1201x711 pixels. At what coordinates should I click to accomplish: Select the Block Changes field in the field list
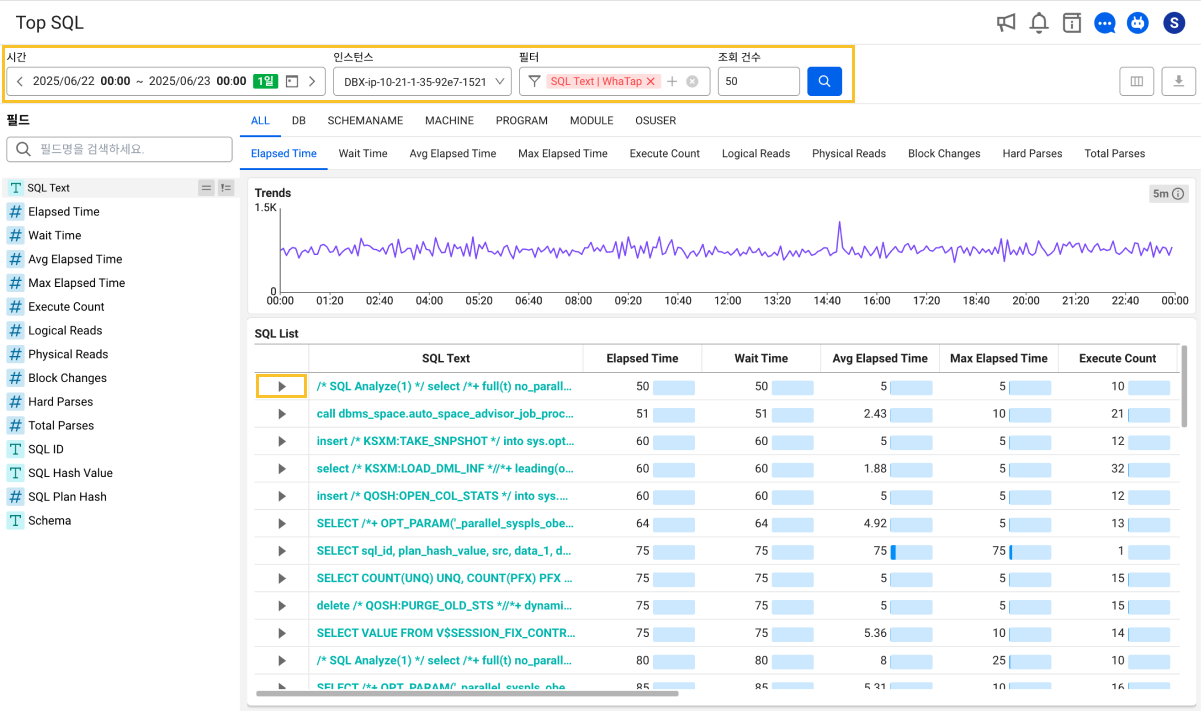click(68, 378)
